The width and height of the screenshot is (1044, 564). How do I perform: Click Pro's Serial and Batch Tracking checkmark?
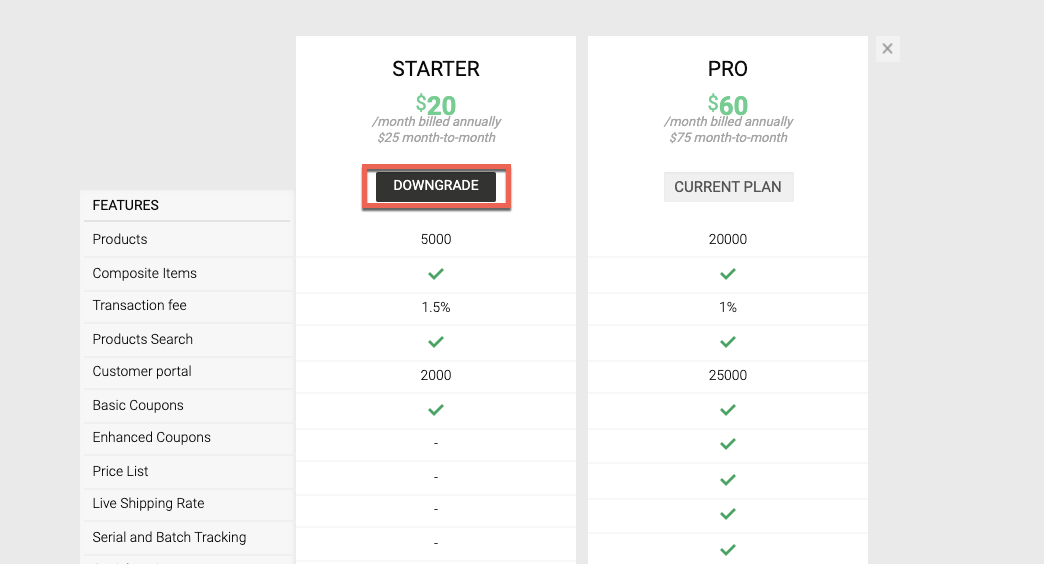[x=728, y=549]
